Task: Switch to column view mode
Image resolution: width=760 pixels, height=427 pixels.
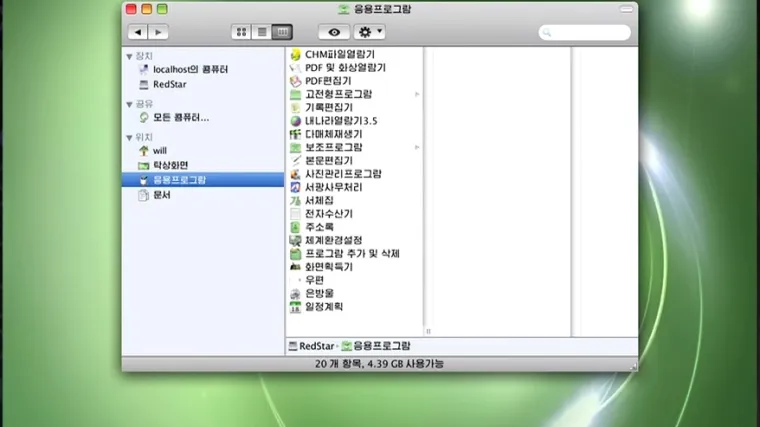Action: tap(282, 33)
